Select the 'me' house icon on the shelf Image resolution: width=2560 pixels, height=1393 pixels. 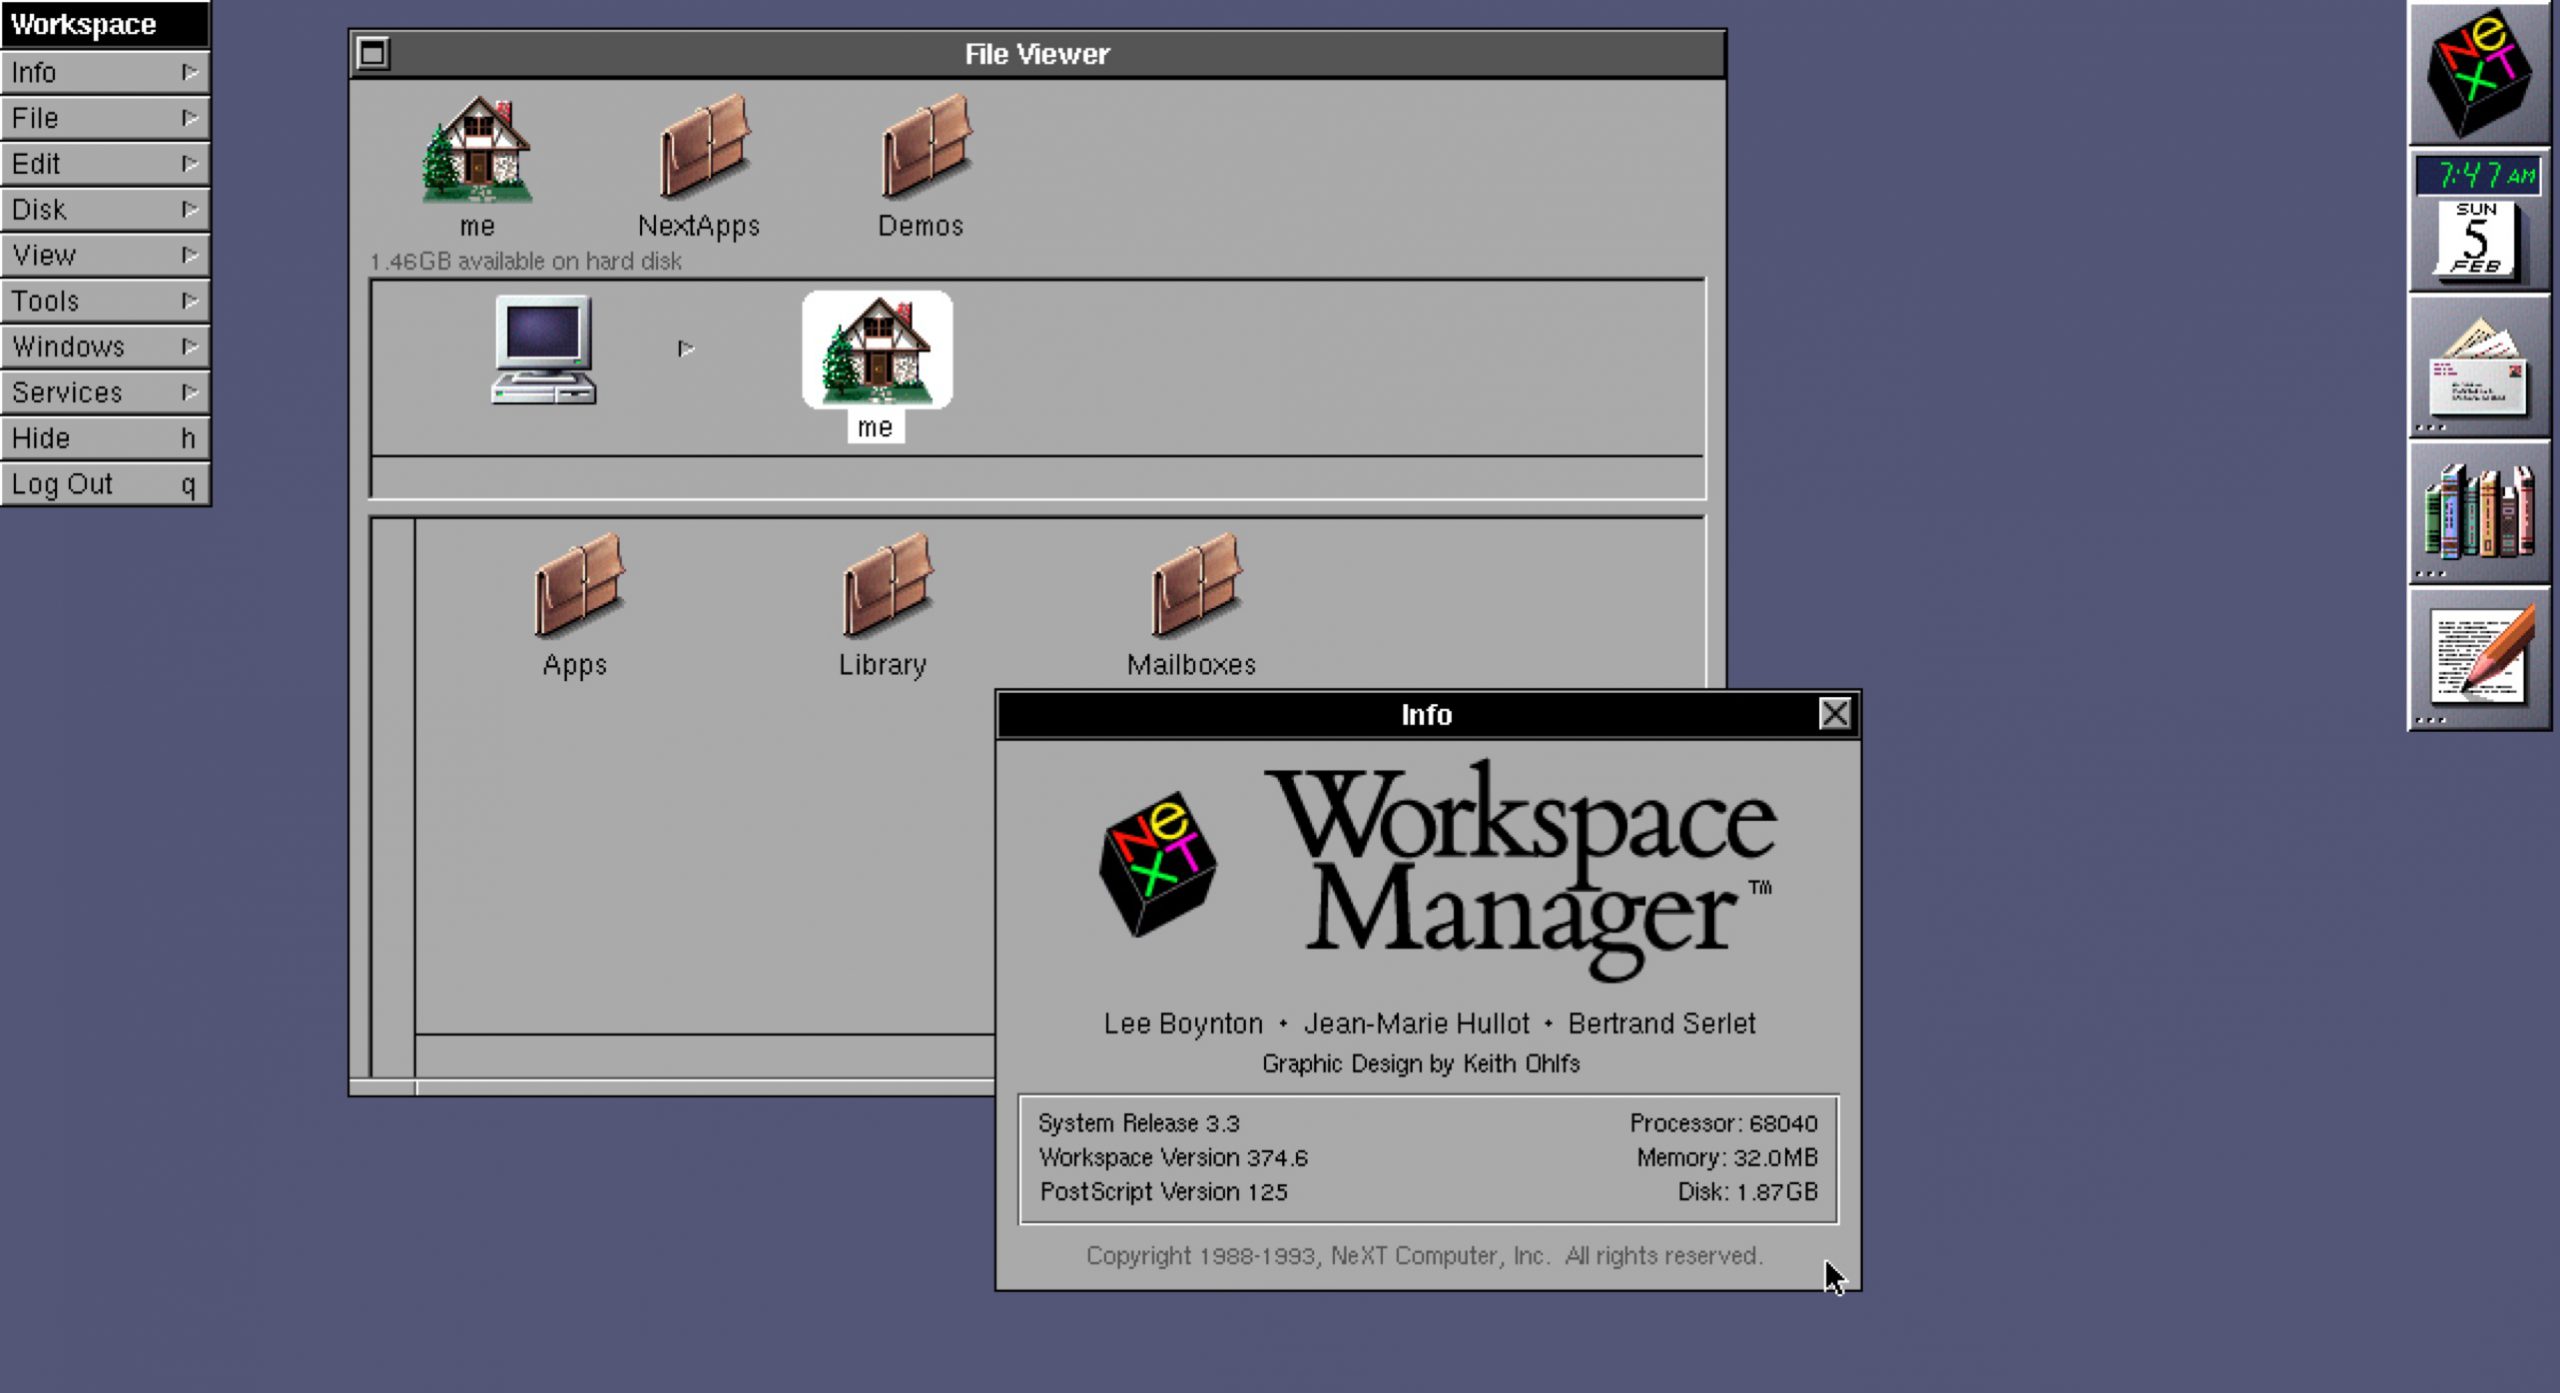(x=477, y=150)
